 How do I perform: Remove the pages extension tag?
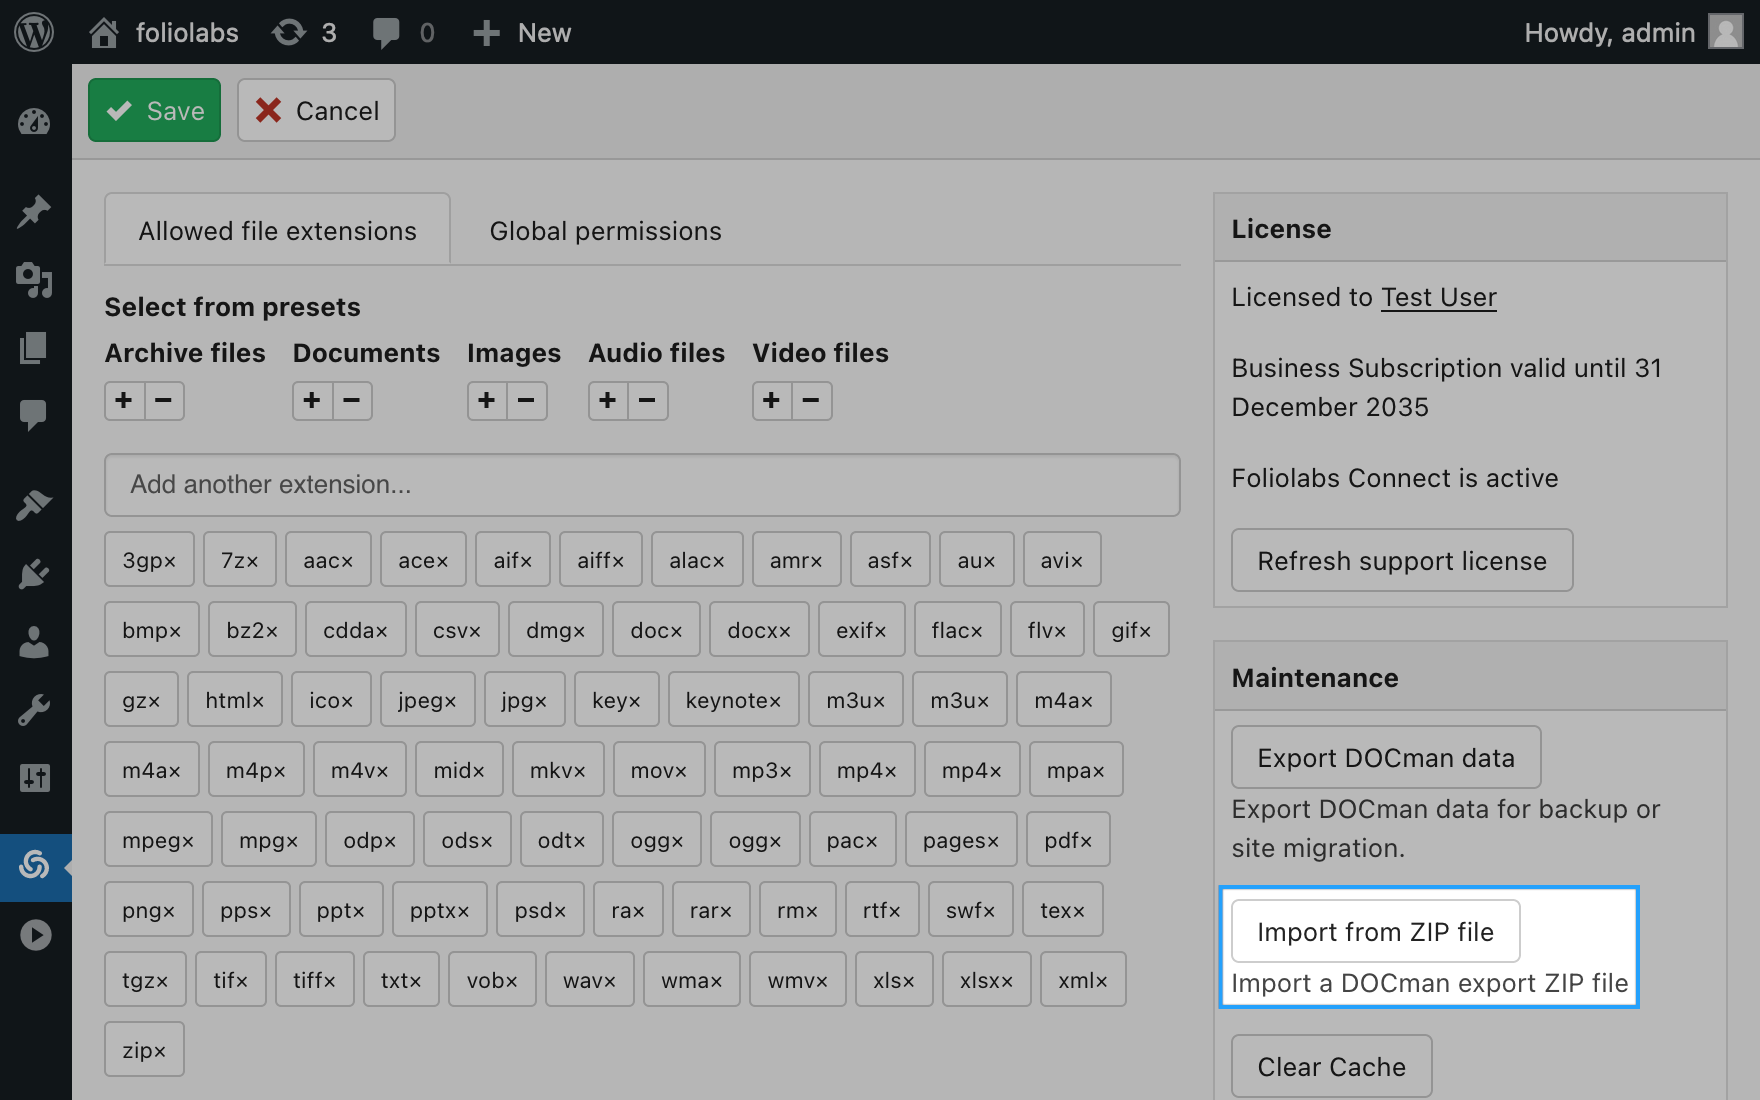click(x=993, y=842)
